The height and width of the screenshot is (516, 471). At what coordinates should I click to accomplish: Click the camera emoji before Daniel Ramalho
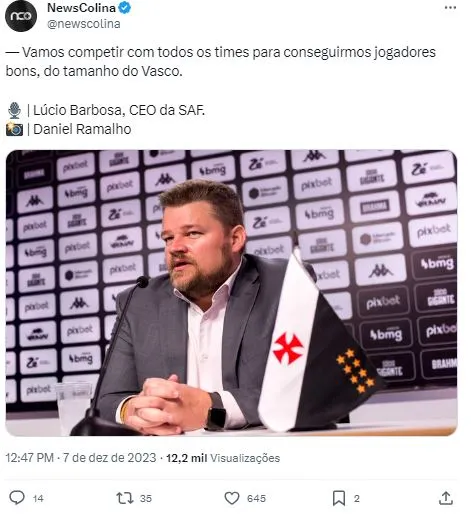tap(14, 129)
